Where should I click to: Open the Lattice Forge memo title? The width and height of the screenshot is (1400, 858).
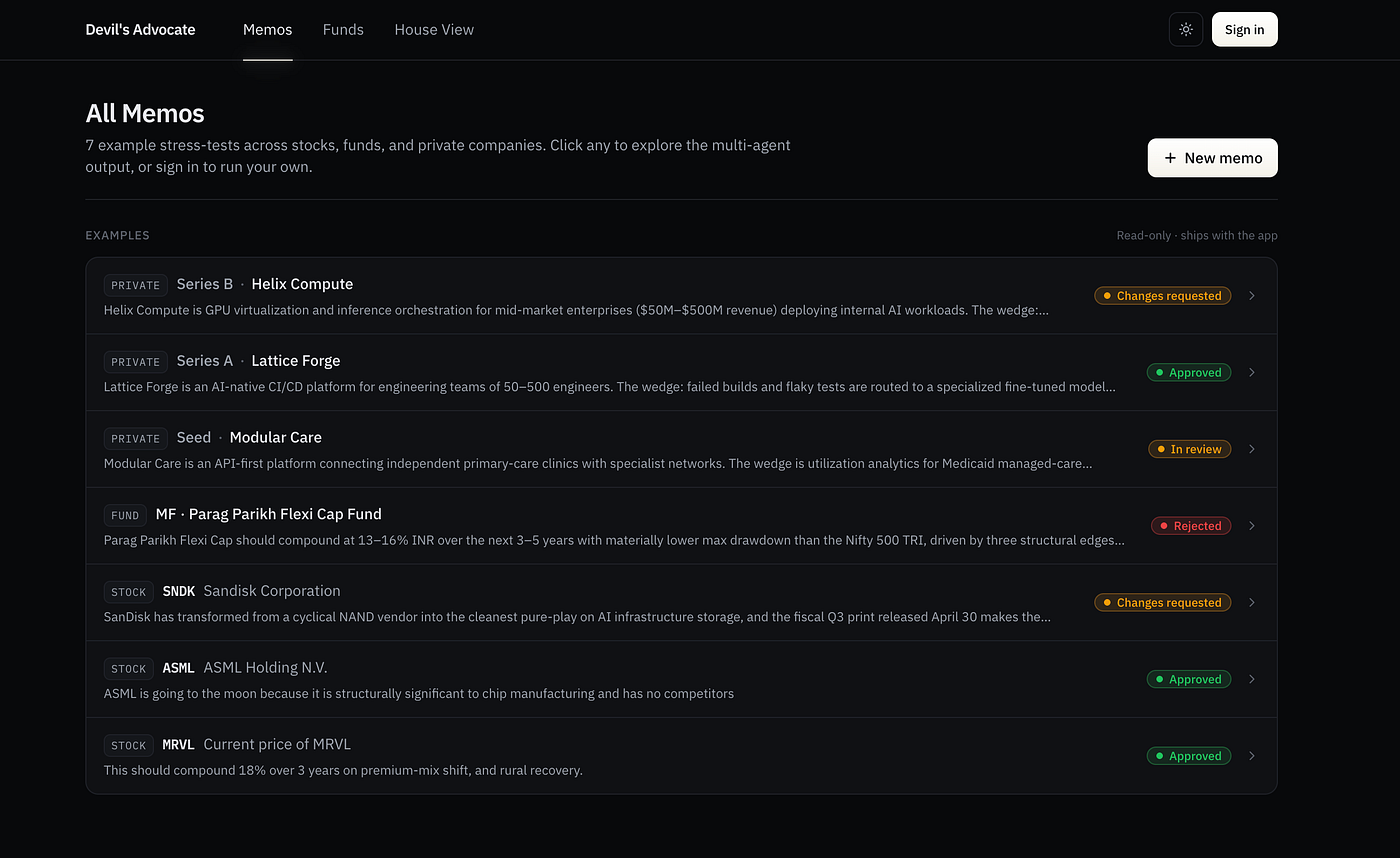[296, 361]
